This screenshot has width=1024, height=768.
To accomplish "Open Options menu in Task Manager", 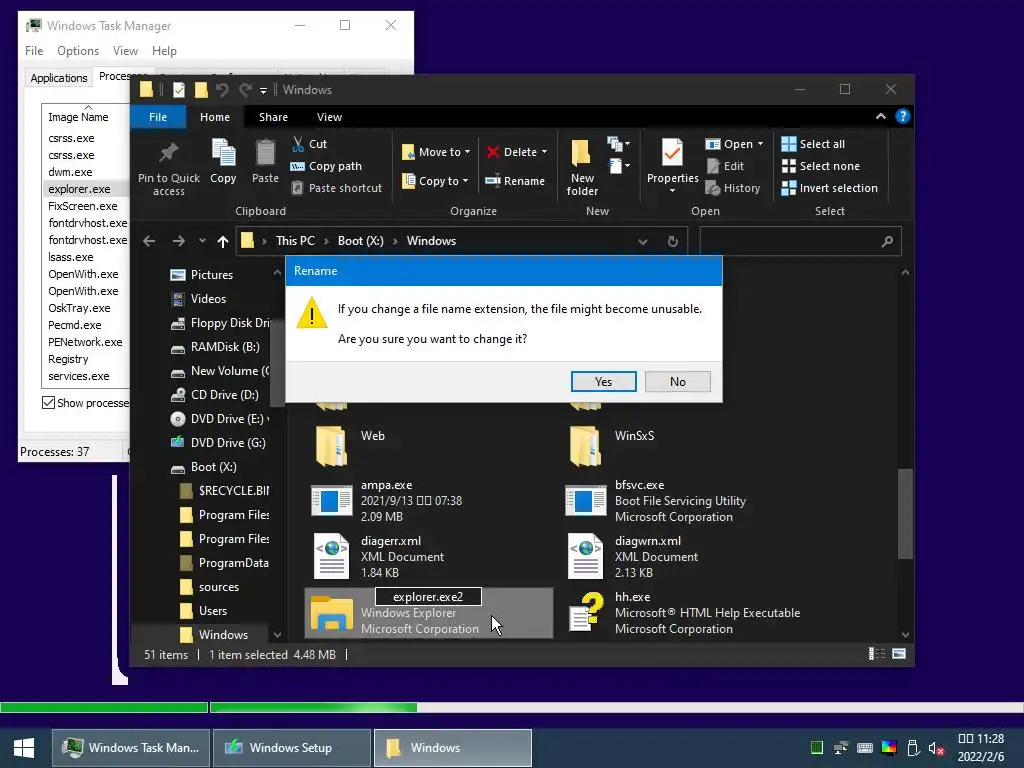I will 78,51.
